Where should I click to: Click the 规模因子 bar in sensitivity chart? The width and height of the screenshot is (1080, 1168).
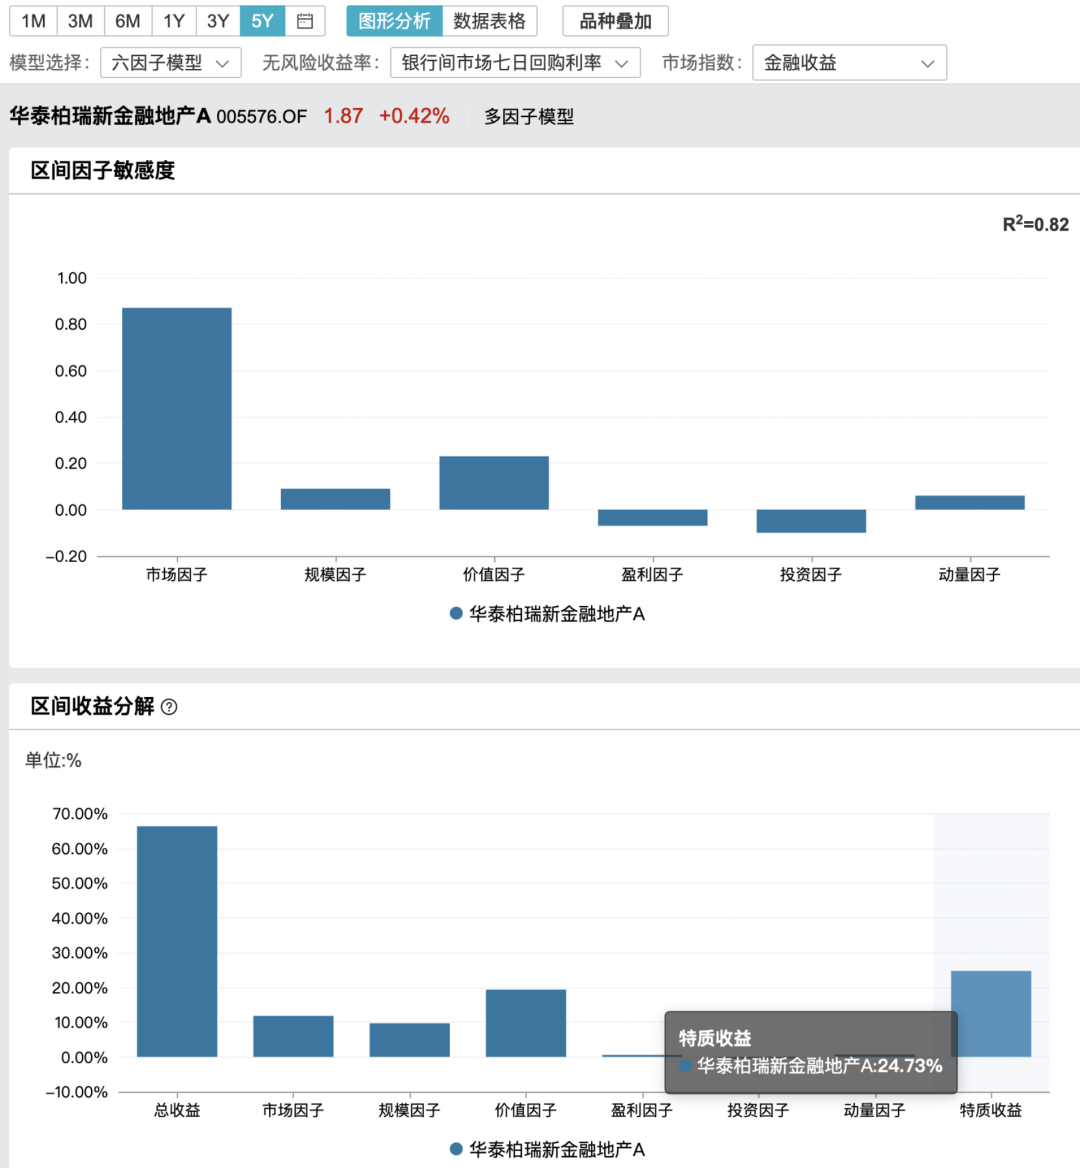pos(335,499)
